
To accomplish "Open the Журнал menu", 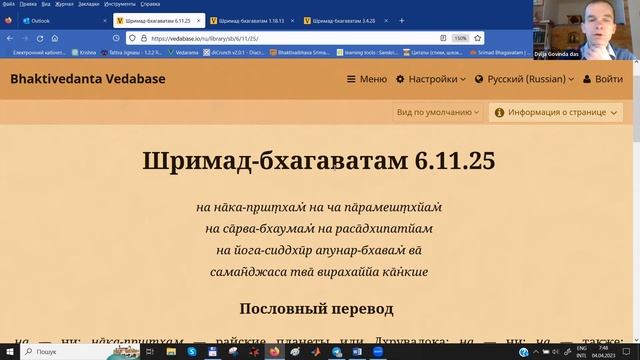I will tap(64, 4).
